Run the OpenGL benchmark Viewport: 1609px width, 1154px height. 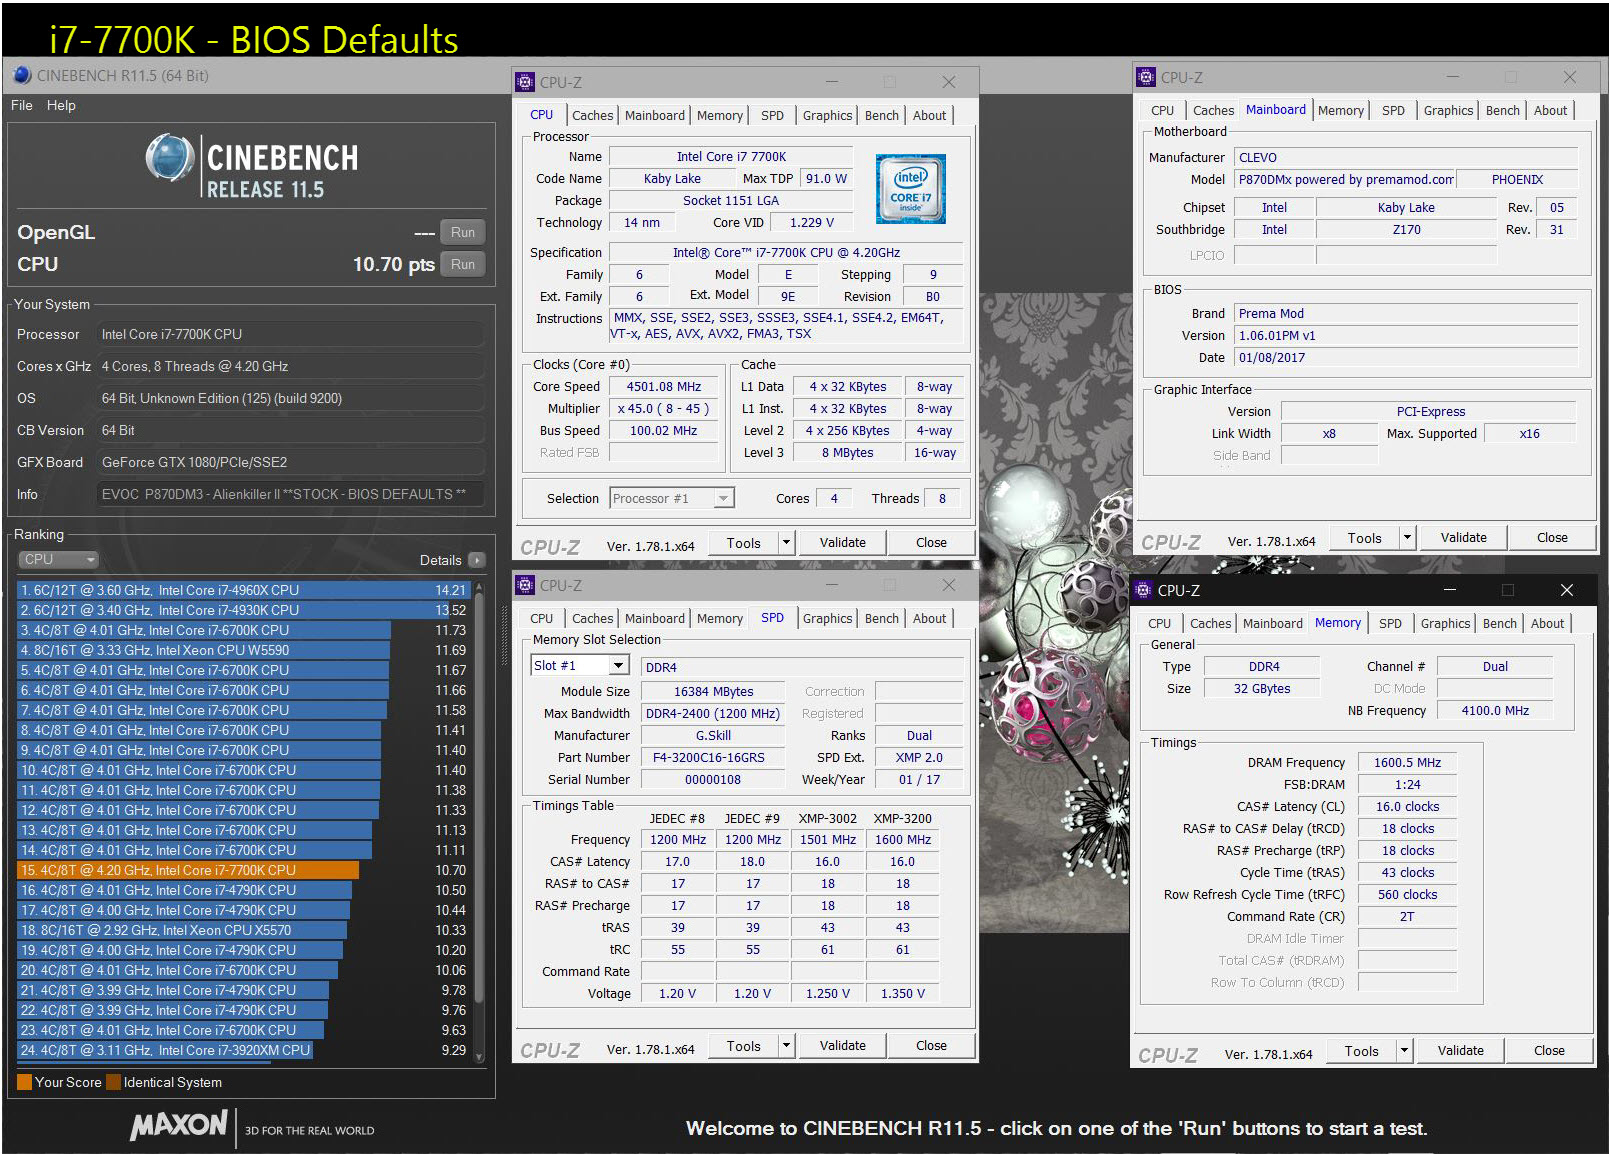click(463, 232)
